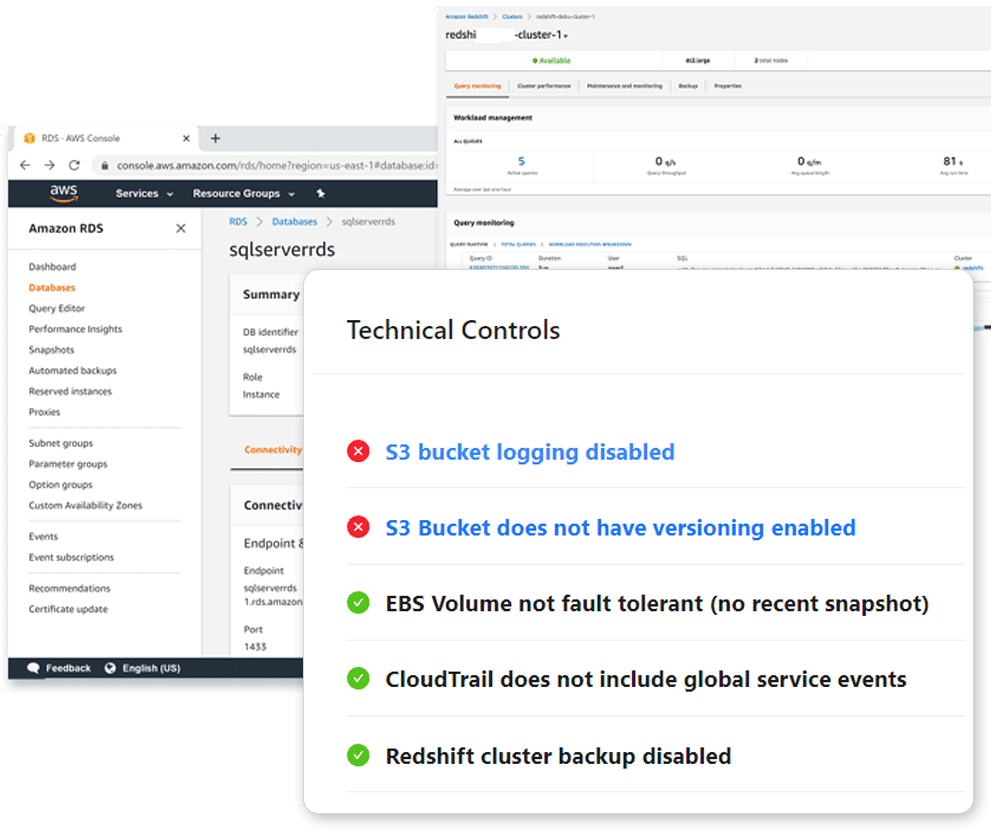Click the browser address bar URL
Screen dimensions: 991x837
(276, 166)
